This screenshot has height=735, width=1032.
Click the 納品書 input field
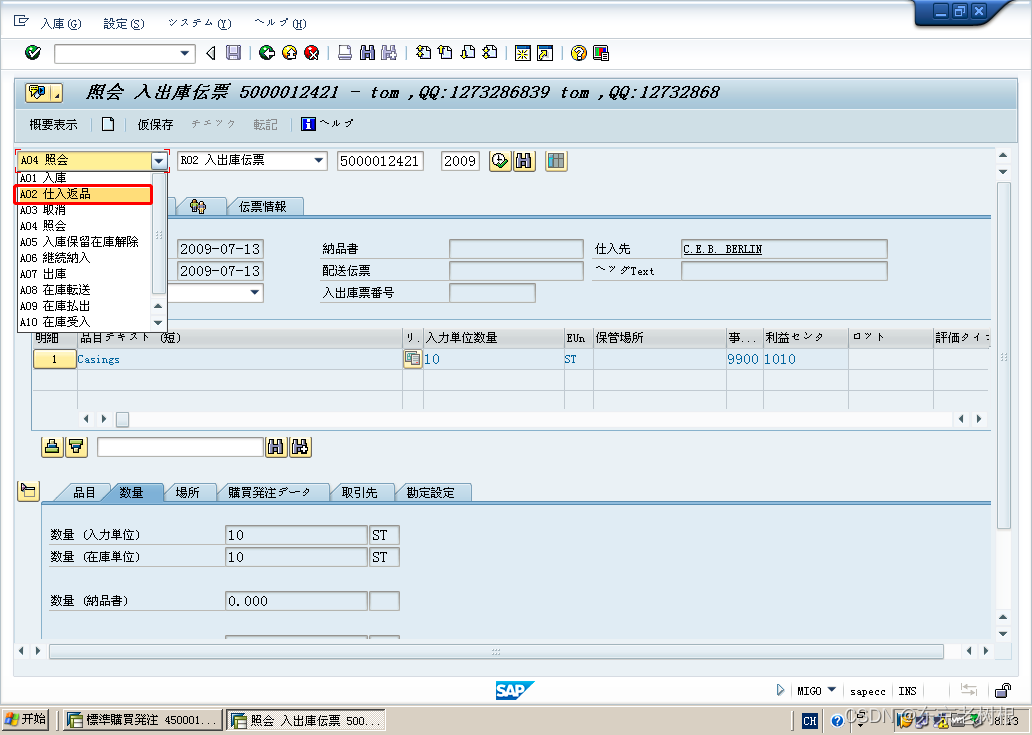point(516,249)
